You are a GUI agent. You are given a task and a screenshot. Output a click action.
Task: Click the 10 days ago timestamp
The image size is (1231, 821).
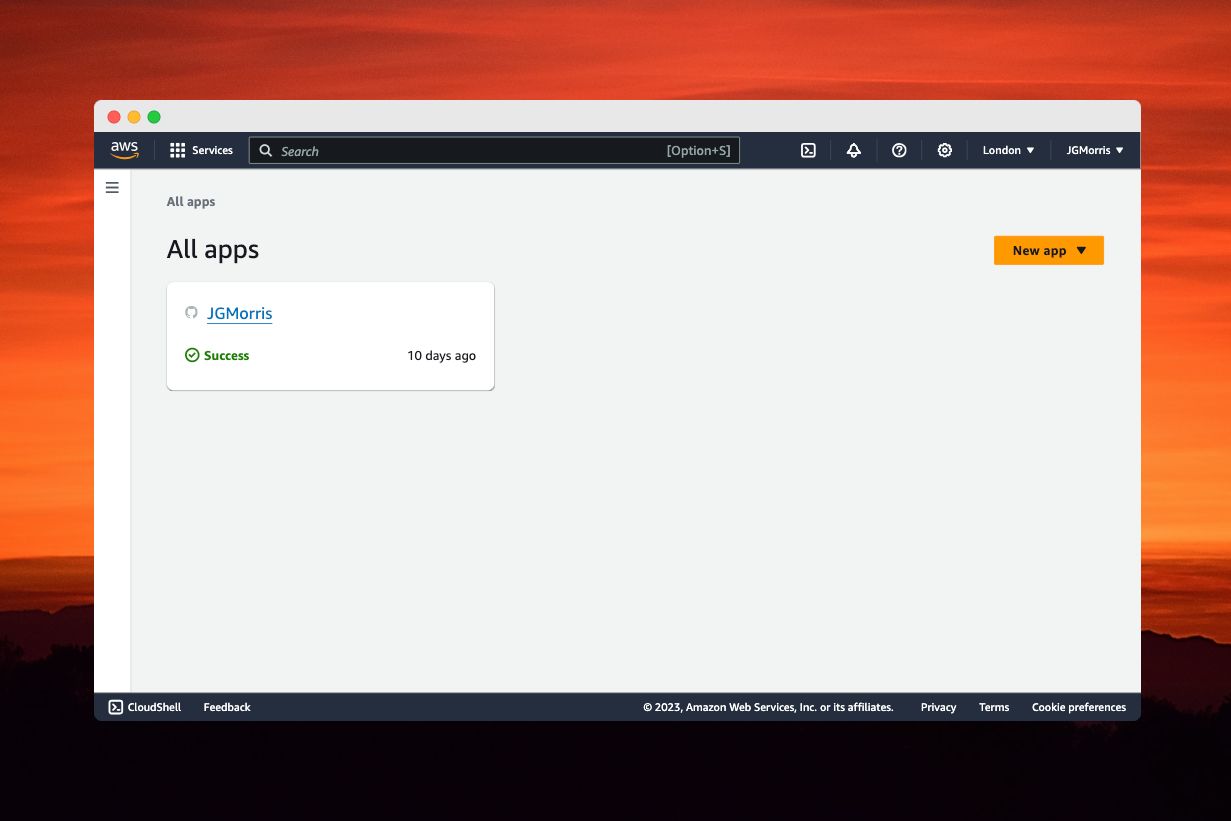coord(441,355)
